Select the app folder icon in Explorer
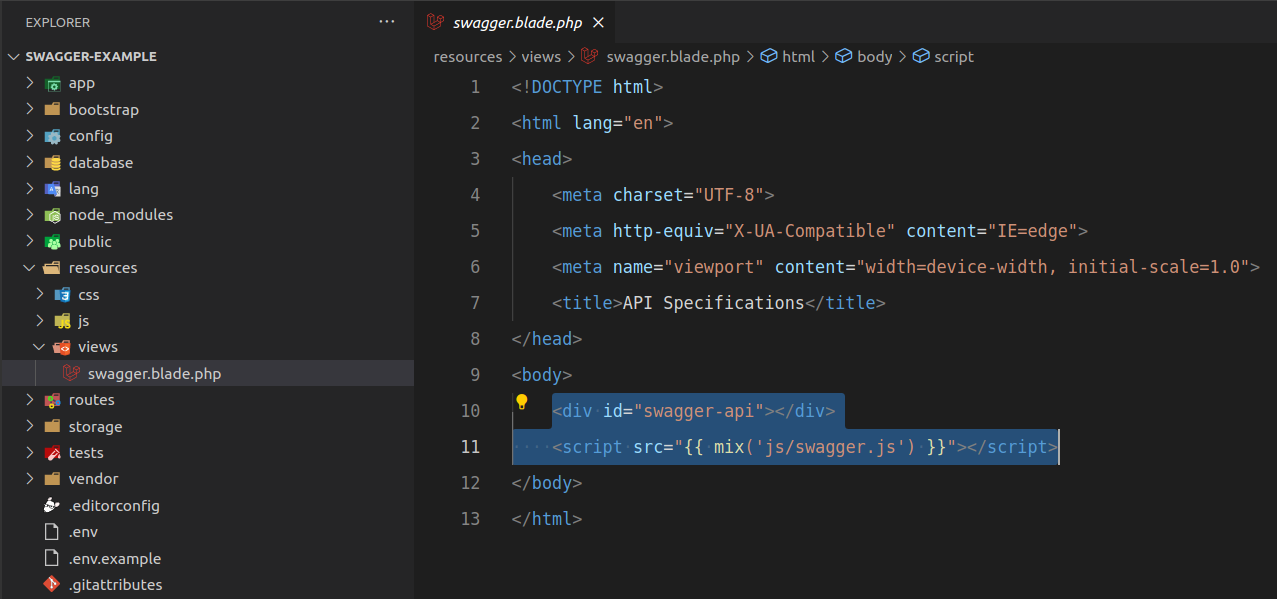 [51, 83]
